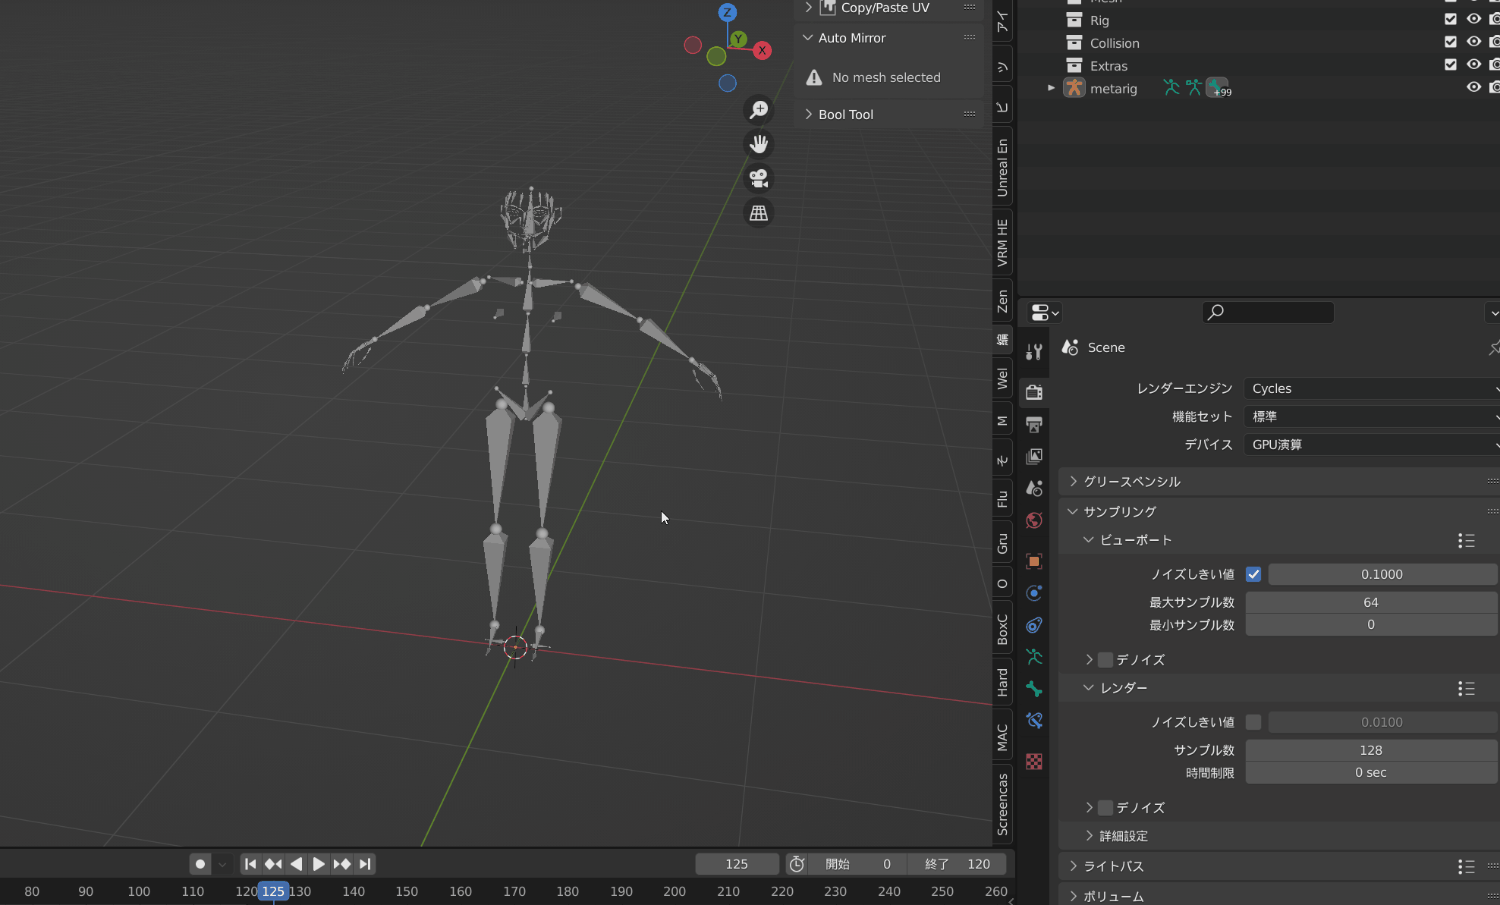This screenshot has width=1500, height=905.
Task: Open the Zen sidebar tab
Action: tap(1002, 301)
